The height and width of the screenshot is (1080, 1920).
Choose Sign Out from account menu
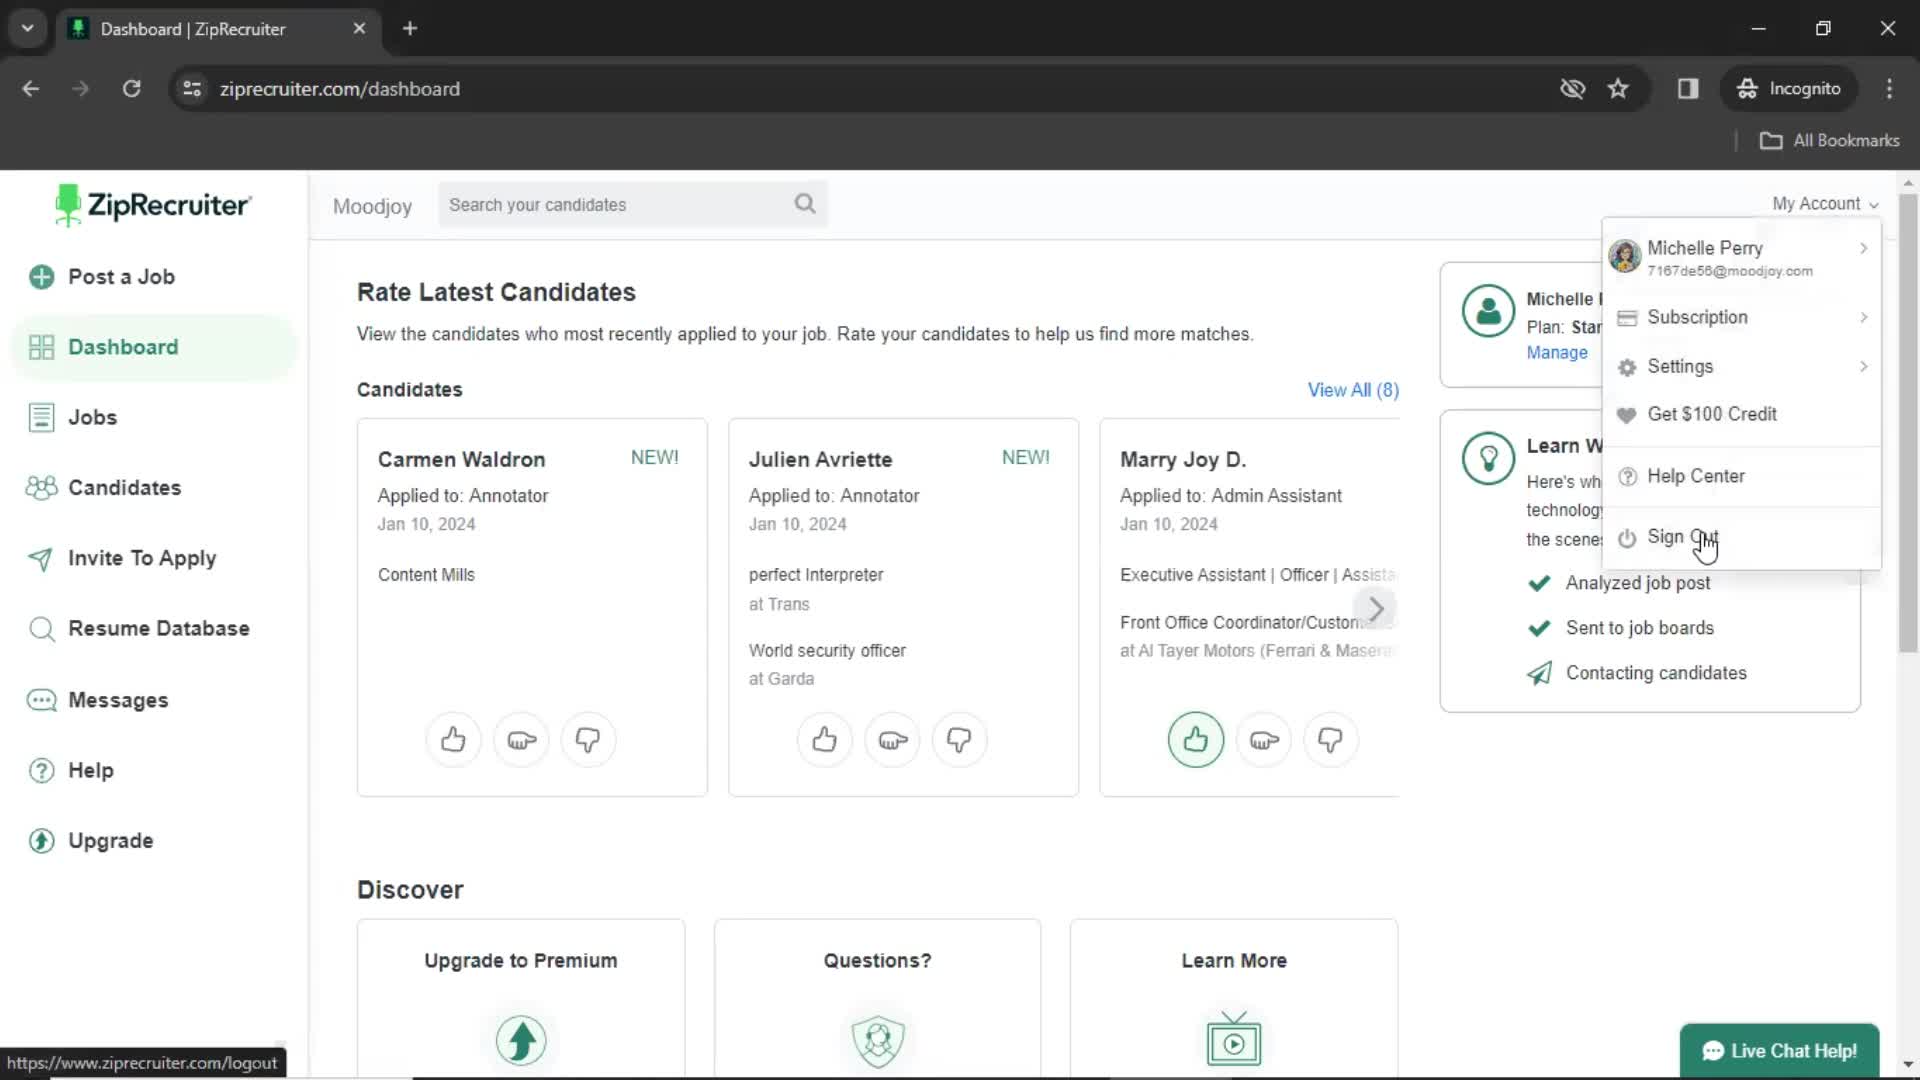pyautogui.click(x=1741, y=537)
